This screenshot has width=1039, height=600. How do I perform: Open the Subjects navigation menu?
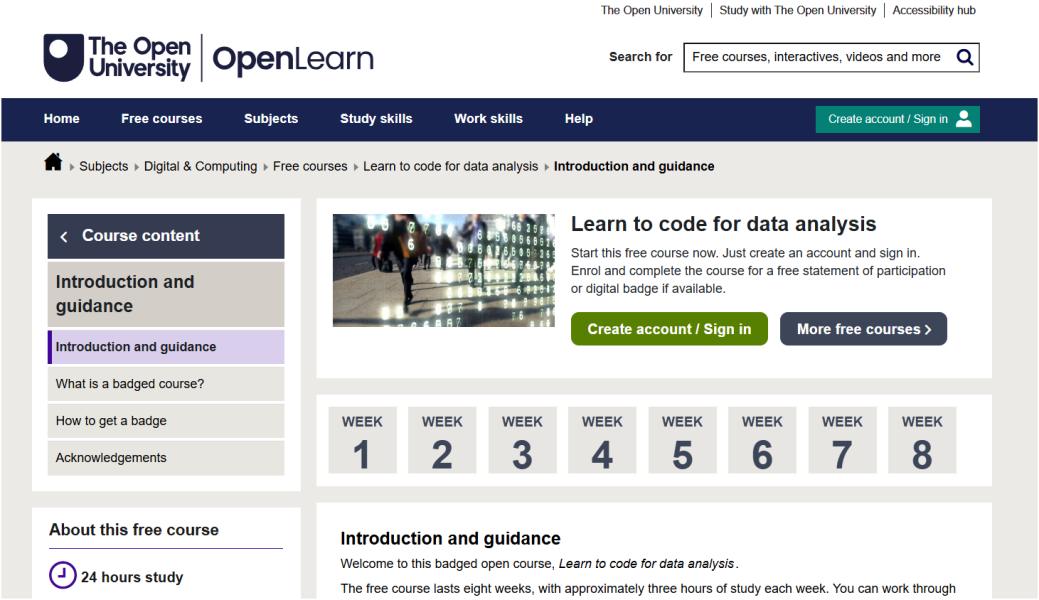tap(271, 119)
